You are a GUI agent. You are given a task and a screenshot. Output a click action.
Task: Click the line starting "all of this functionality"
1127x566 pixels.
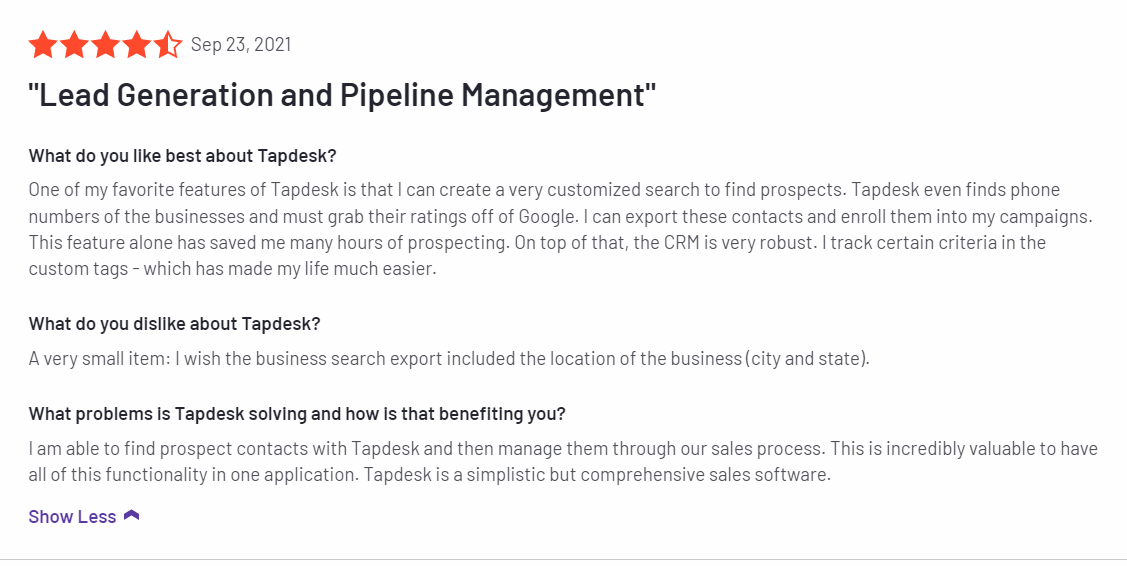429,474
